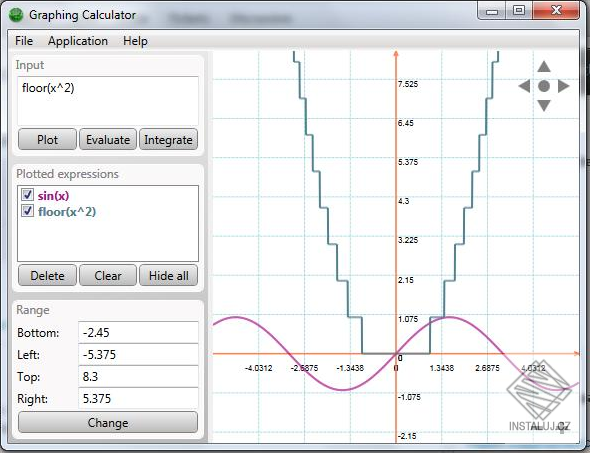Viewport: 590px width, 453px height.
Task: Toggle the floor(x^2) visibility checkbox
Action: click(27, 210)
